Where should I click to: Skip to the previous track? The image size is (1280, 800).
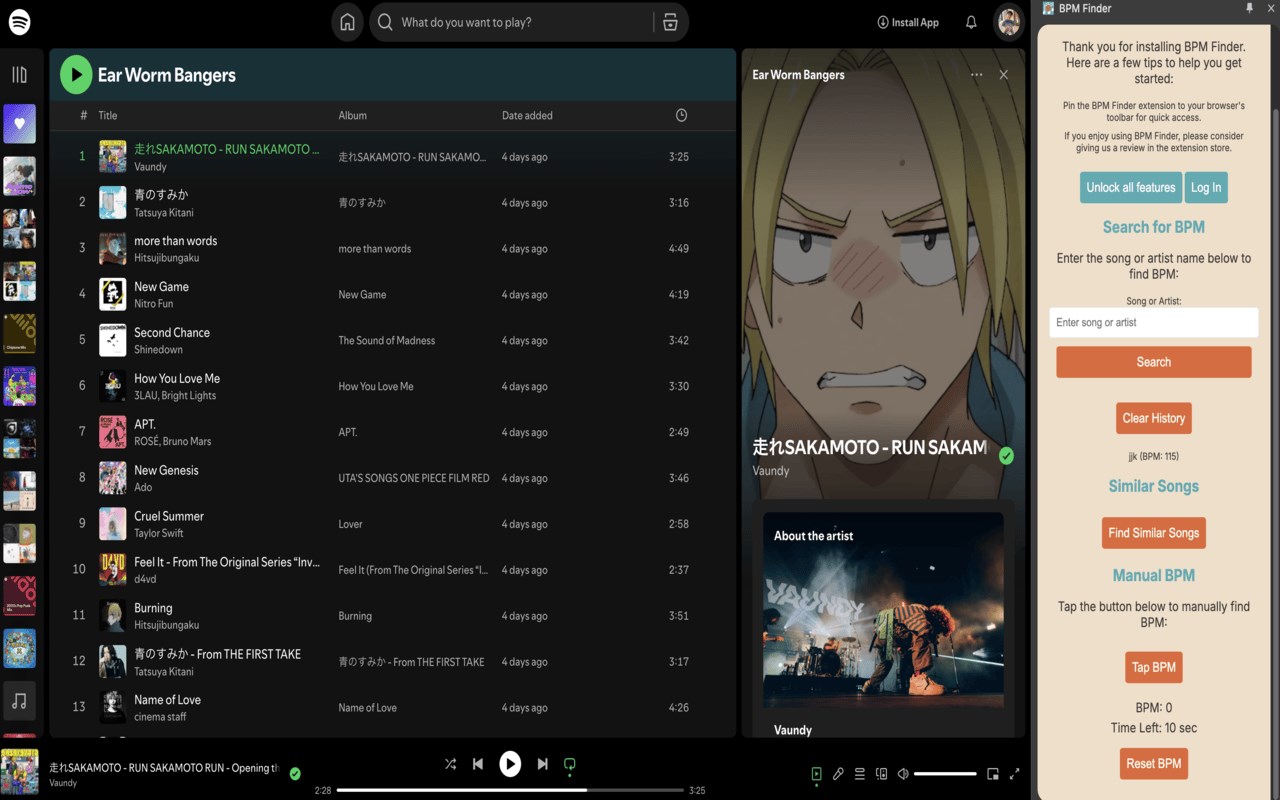click(478, 764)
